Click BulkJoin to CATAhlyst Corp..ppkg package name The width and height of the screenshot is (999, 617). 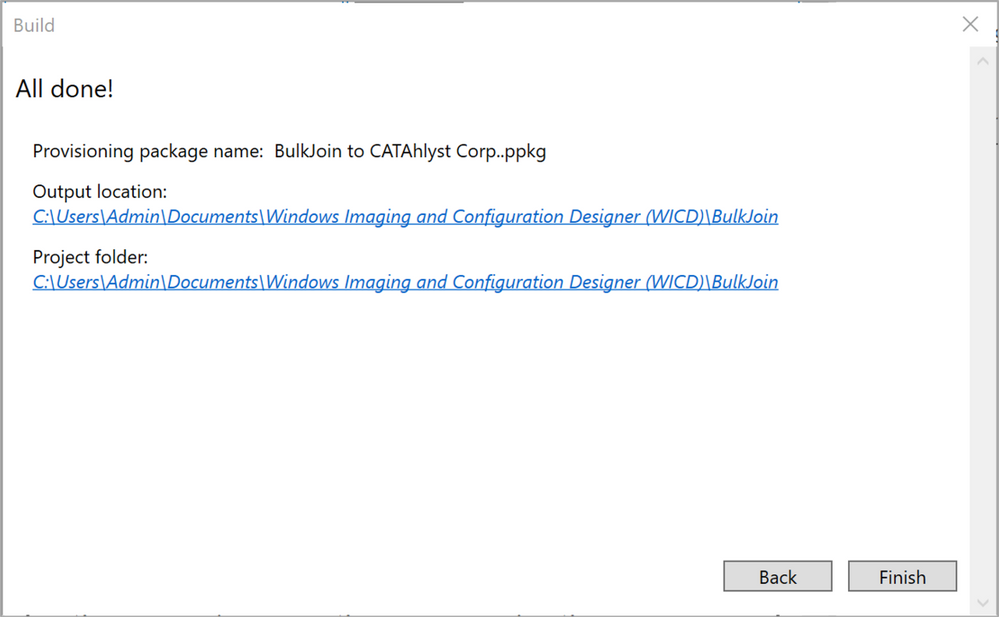(410, 152)
